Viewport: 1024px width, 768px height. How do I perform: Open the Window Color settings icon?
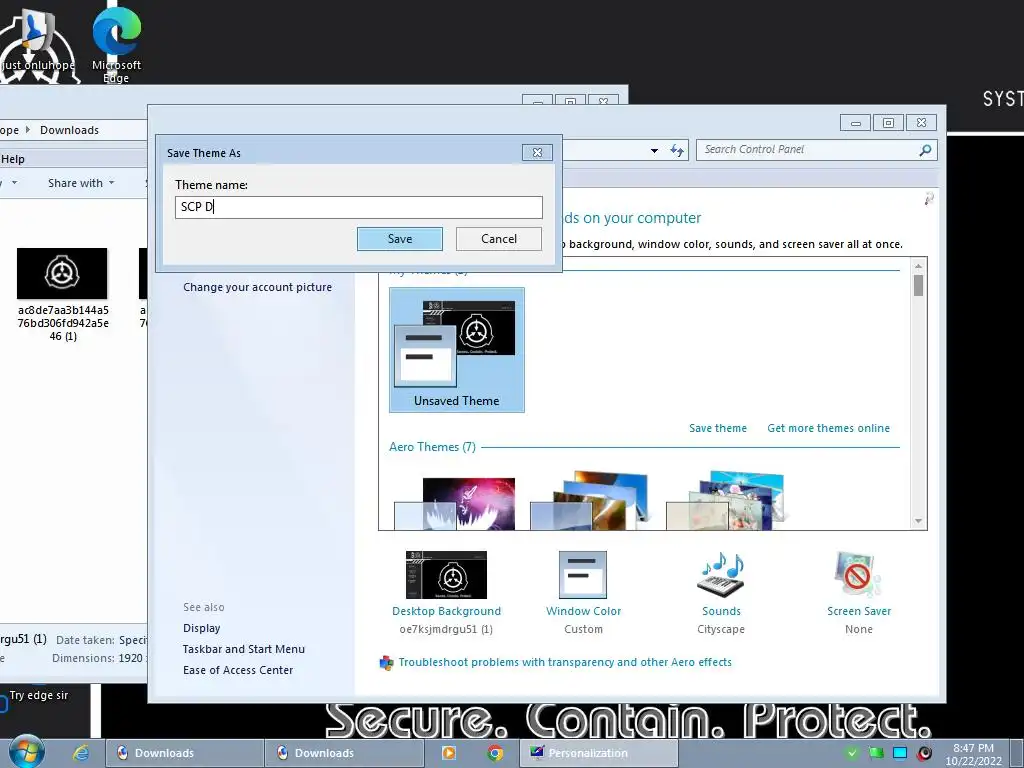(583, 575)
